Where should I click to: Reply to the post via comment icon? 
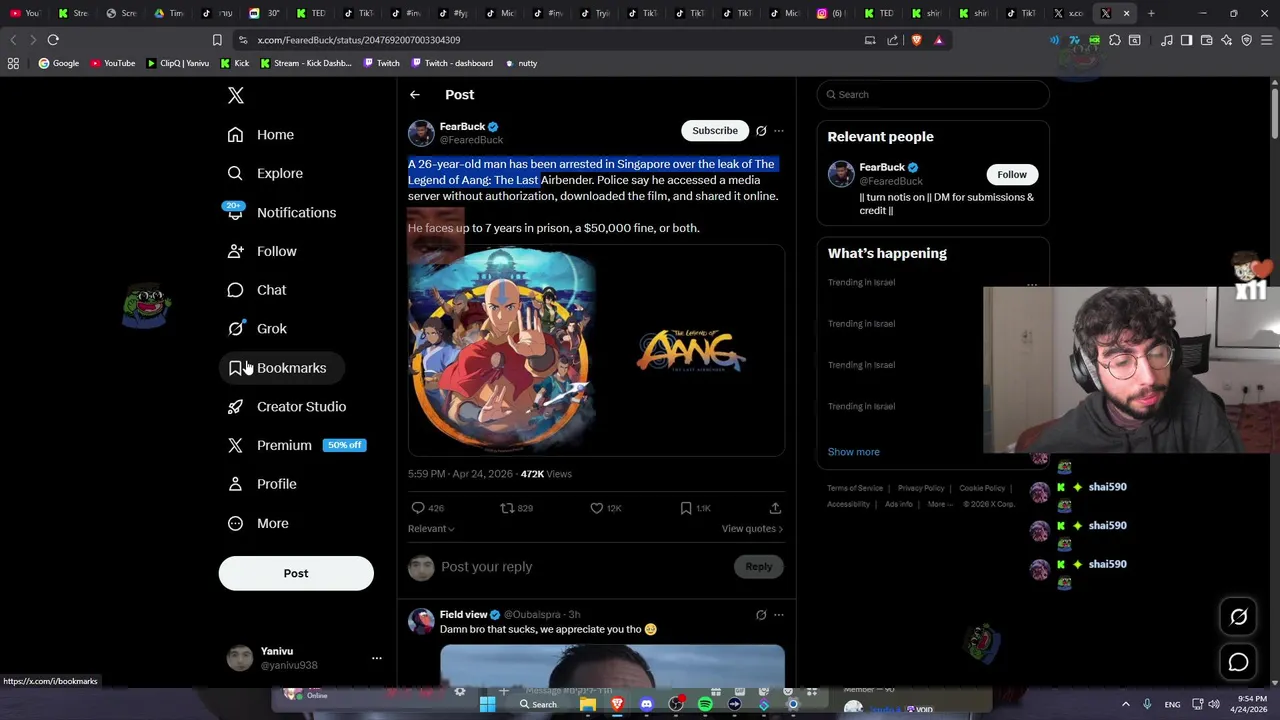[x=419, y=508]
